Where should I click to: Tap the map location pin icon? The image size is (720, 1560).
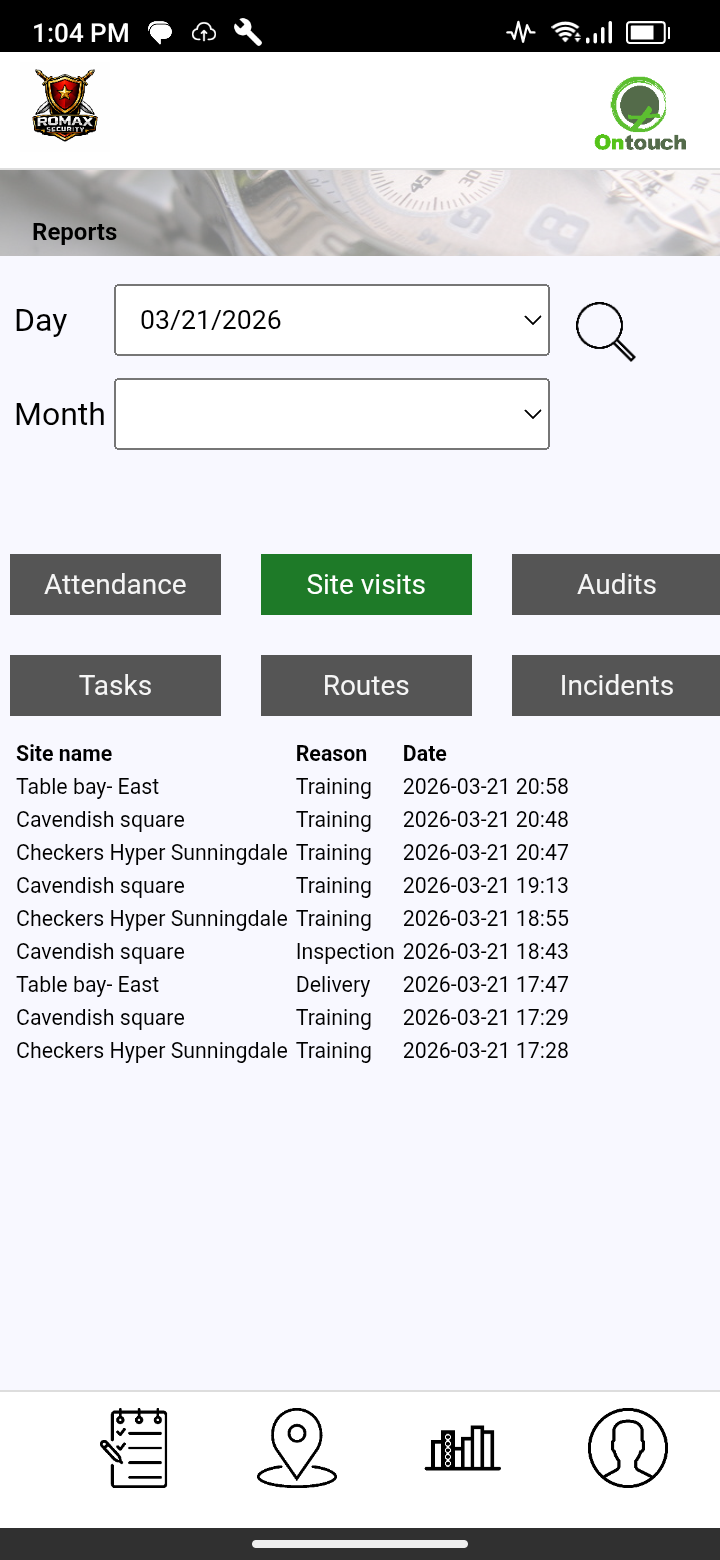tap(297, 1447)
